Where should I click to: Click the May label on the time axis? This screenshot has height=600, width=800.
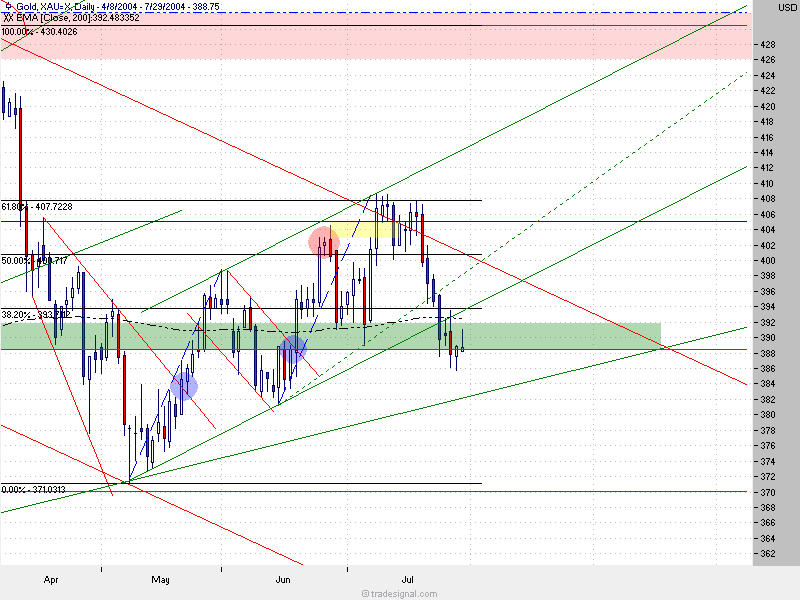coord(160,580)
